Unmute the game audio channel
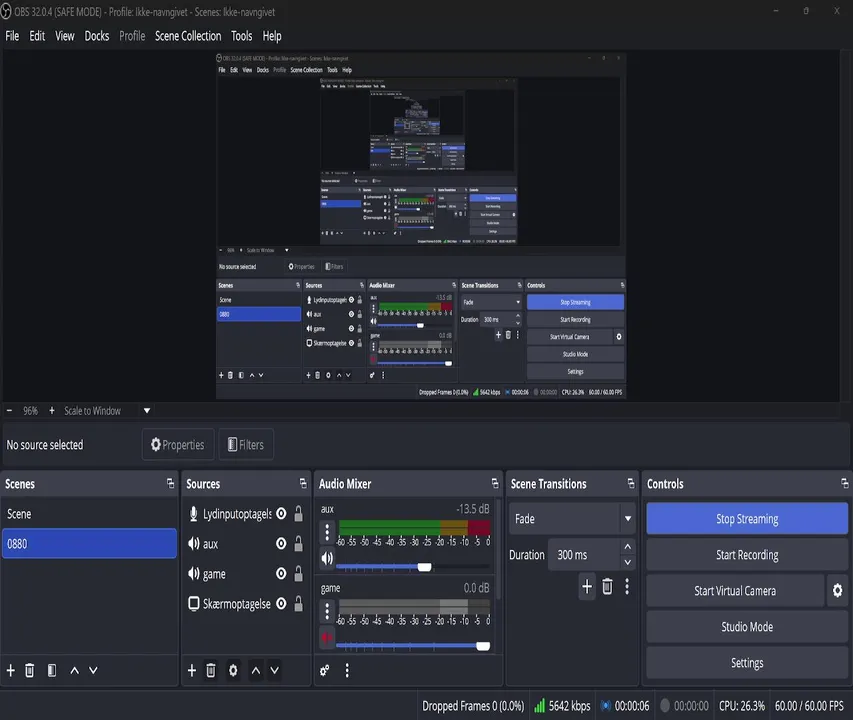This screenshot has width=853, height=720. [x=327, y=637]
